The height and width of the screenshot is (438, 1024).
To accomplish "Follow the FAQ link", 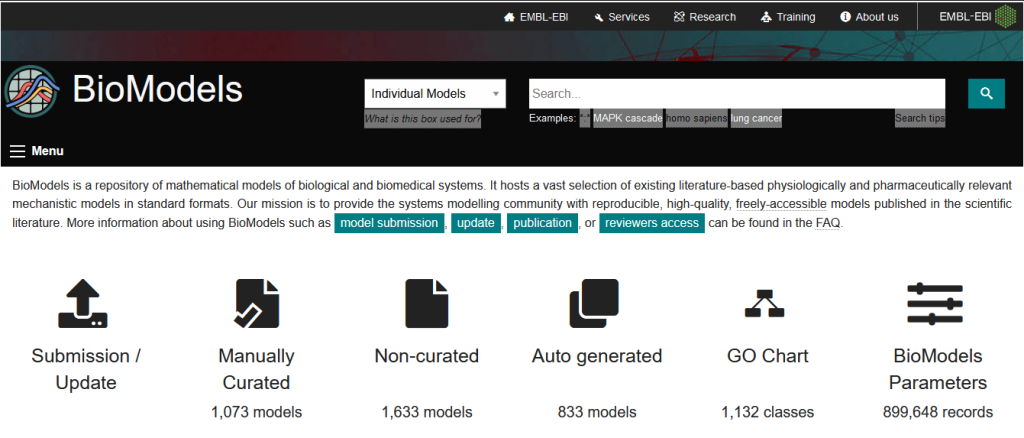I will point(827,223).
